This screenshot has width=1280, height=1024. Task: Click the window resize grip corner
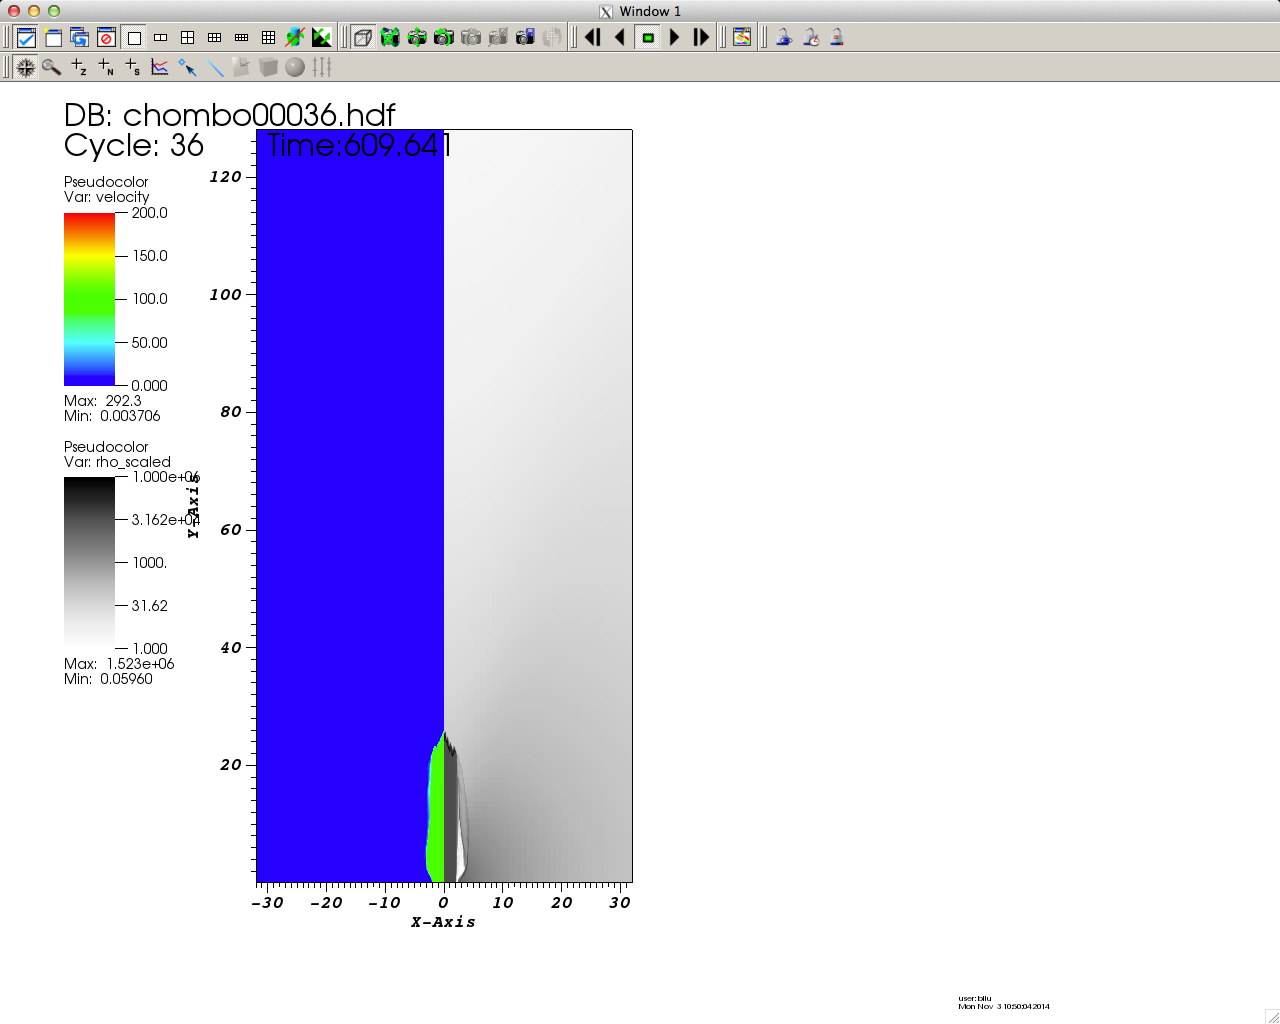1272,1016
